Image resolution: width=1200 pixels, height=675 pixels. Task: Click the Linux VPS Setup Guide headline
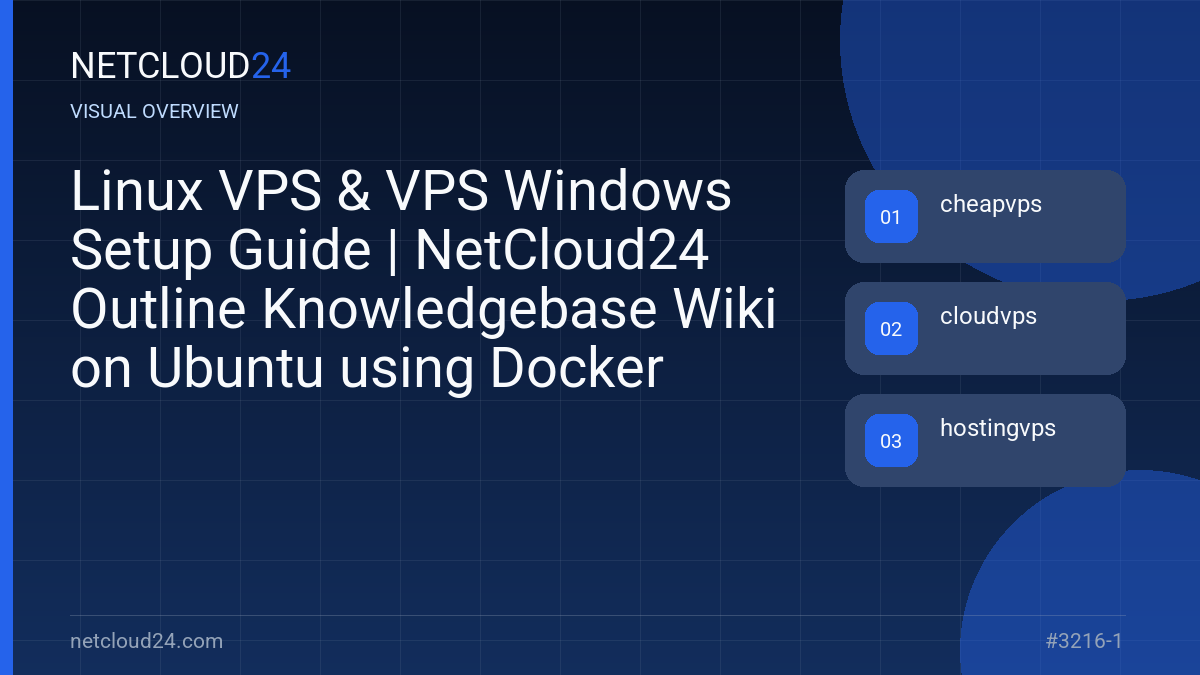pos(423,281)
